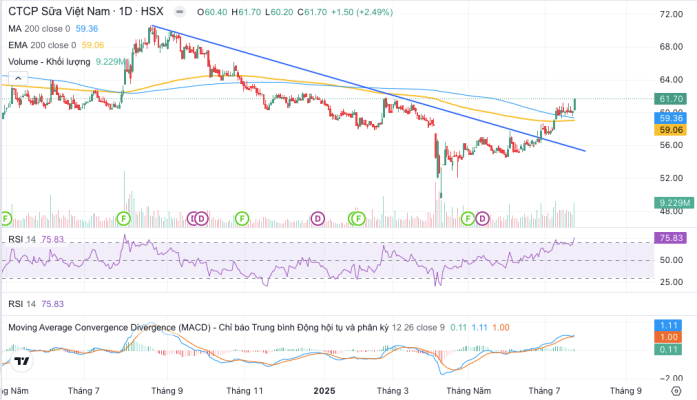The height and width of the screenshot is (400, 697).
Task: Click the O60.40 open value
Action: (212, 12)
